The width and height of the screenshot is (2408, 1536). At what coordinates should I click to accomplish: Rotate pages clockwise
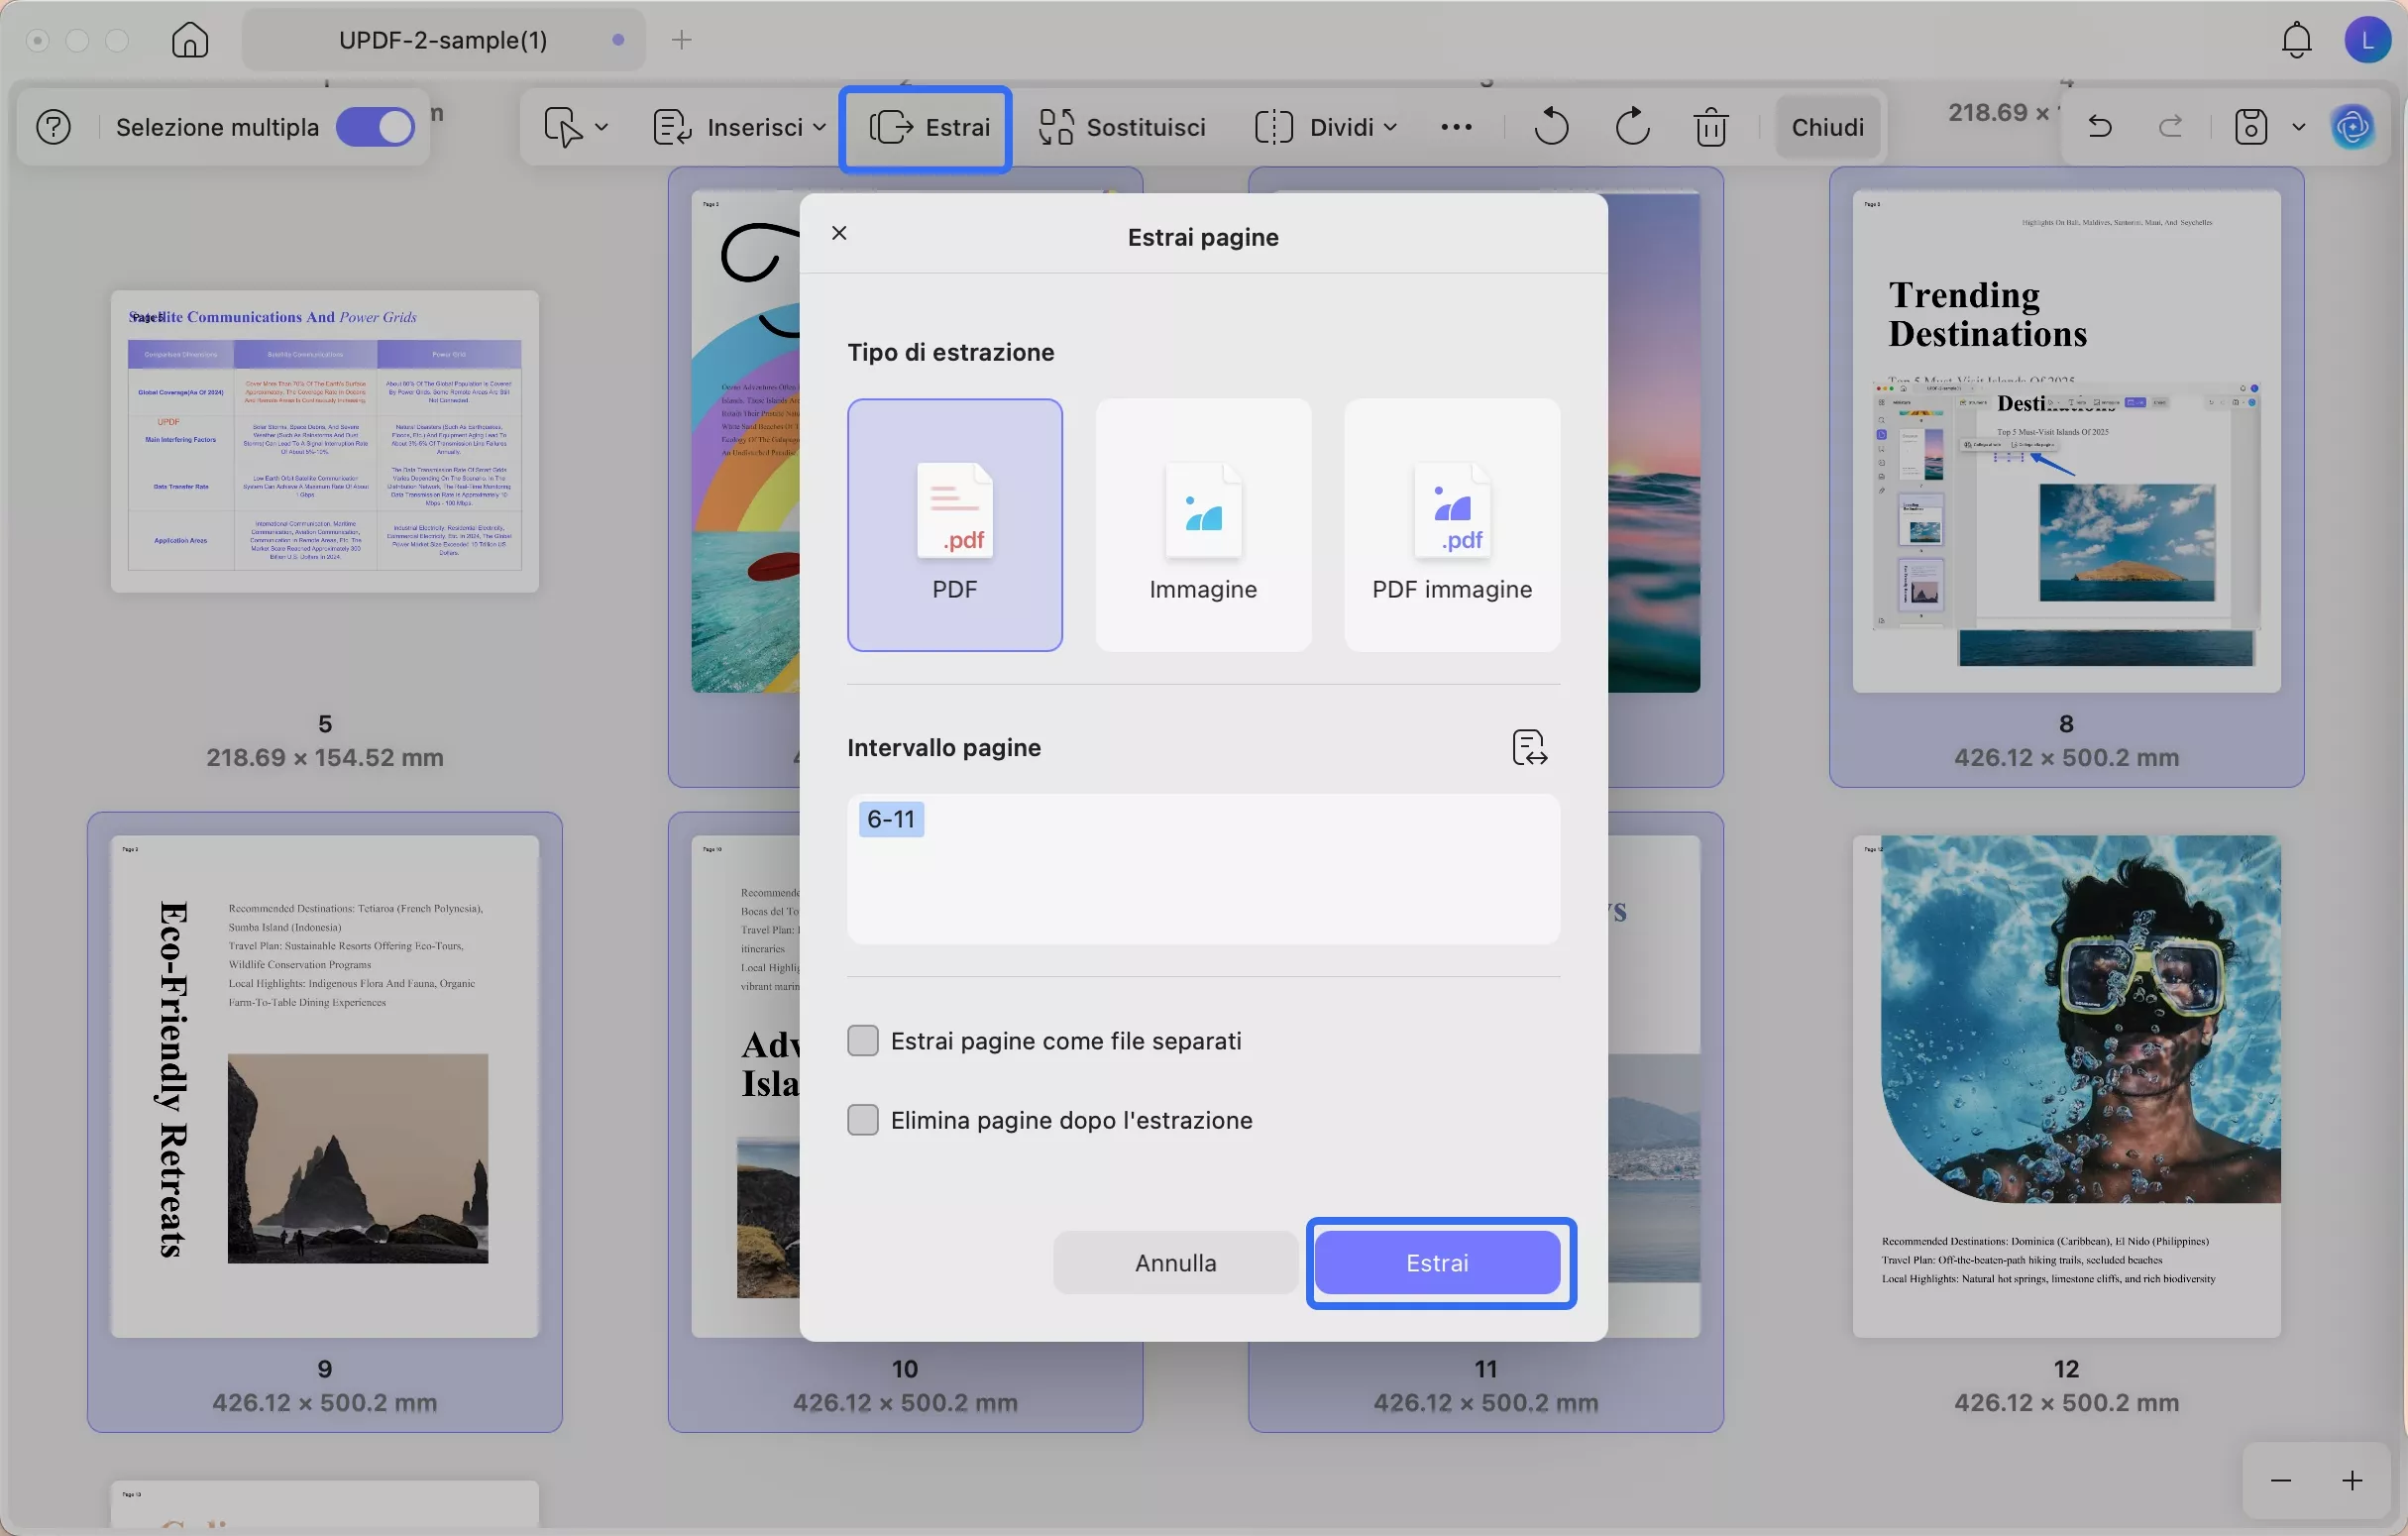pos(1632,127)
